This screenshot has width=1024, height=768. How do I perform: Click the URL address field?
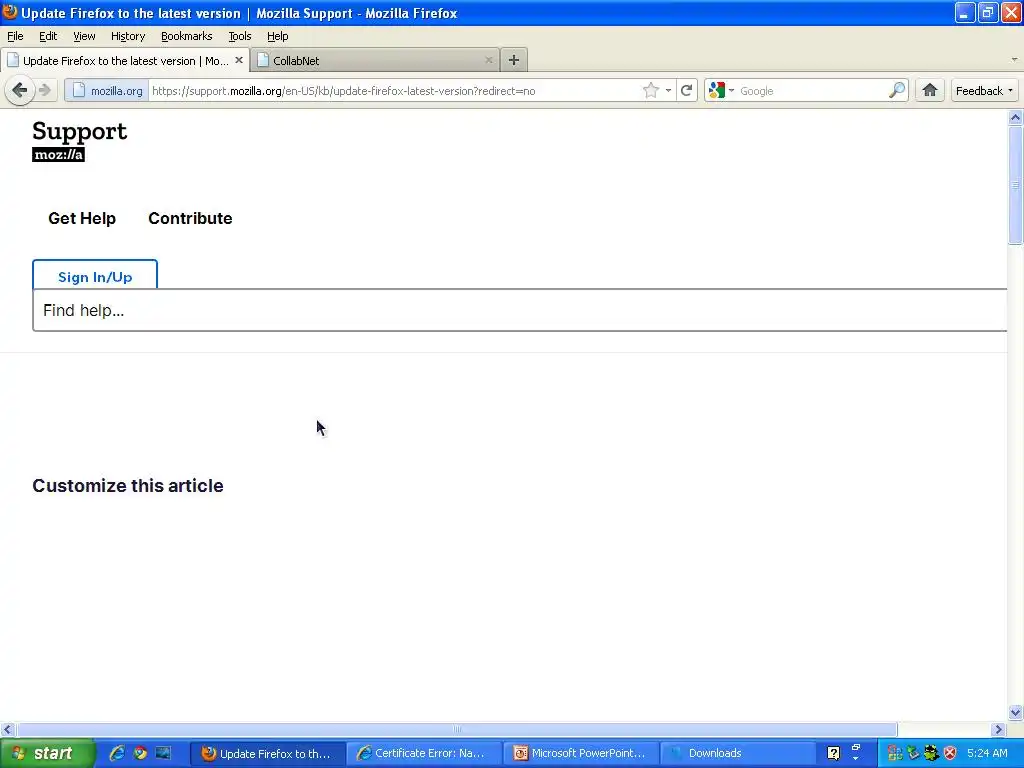[x=394, y=91]
